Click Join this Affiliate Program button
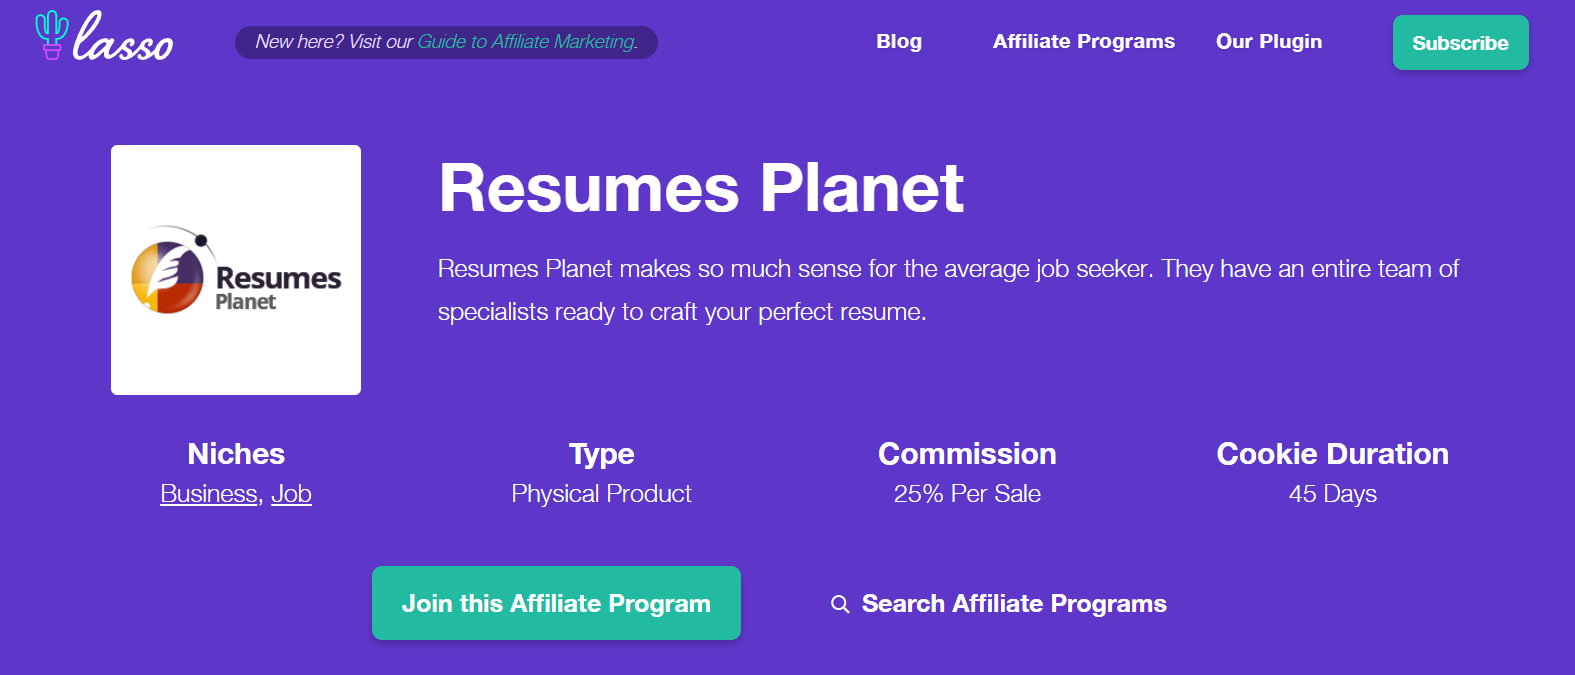This screenshot has width=1575, height=675. click(556, 603)
